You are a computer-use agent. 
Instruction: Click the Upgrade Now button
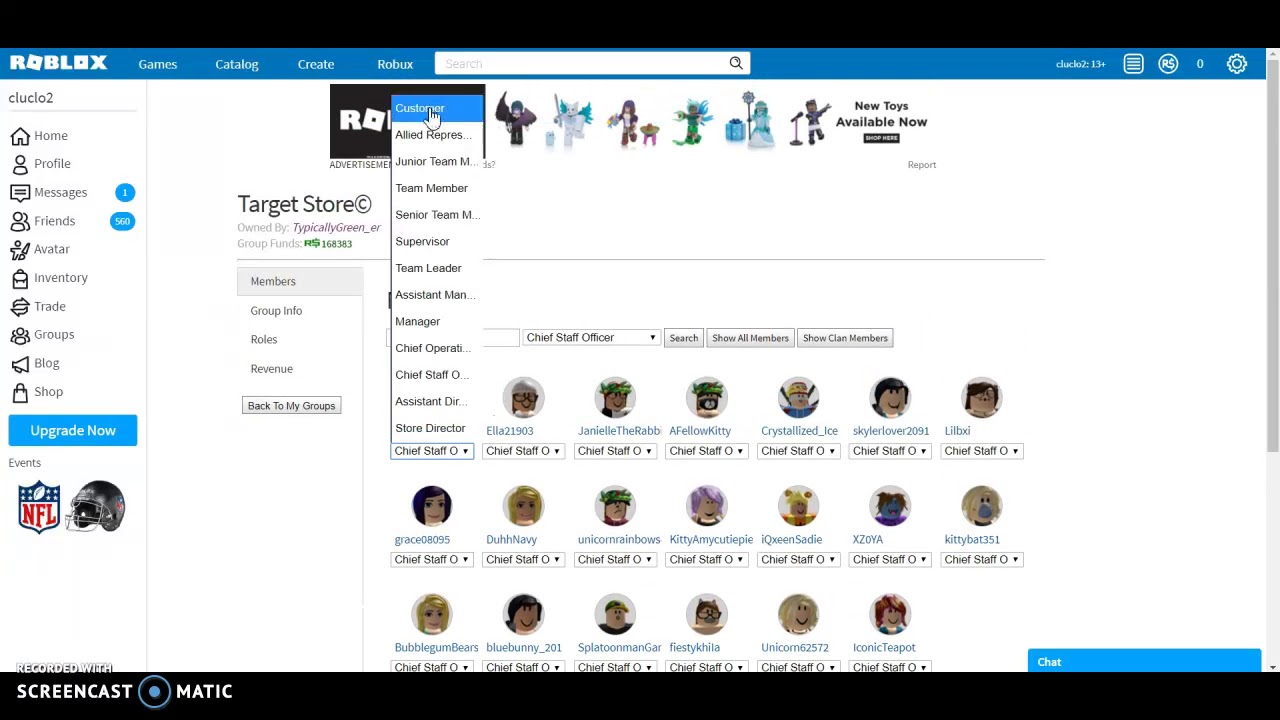[x=73, y=430]
